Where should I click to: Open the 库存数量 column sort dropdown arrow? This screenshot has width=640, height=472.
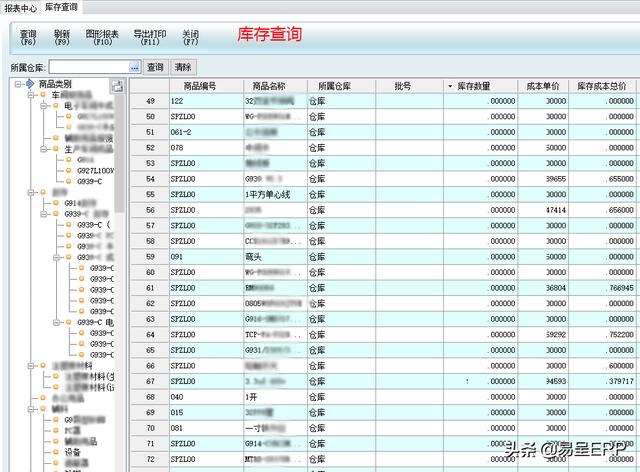point(450,86)
